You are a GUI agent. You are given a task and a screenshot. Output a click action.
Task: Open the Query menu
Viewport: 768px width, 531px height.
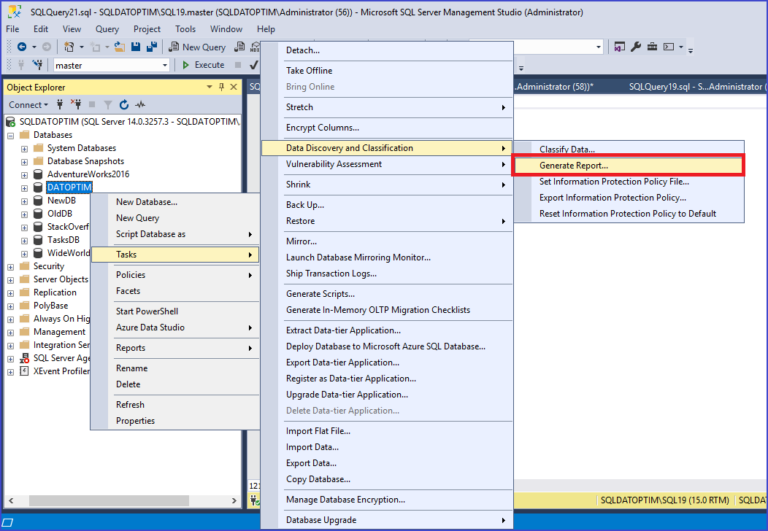point(107,29)
